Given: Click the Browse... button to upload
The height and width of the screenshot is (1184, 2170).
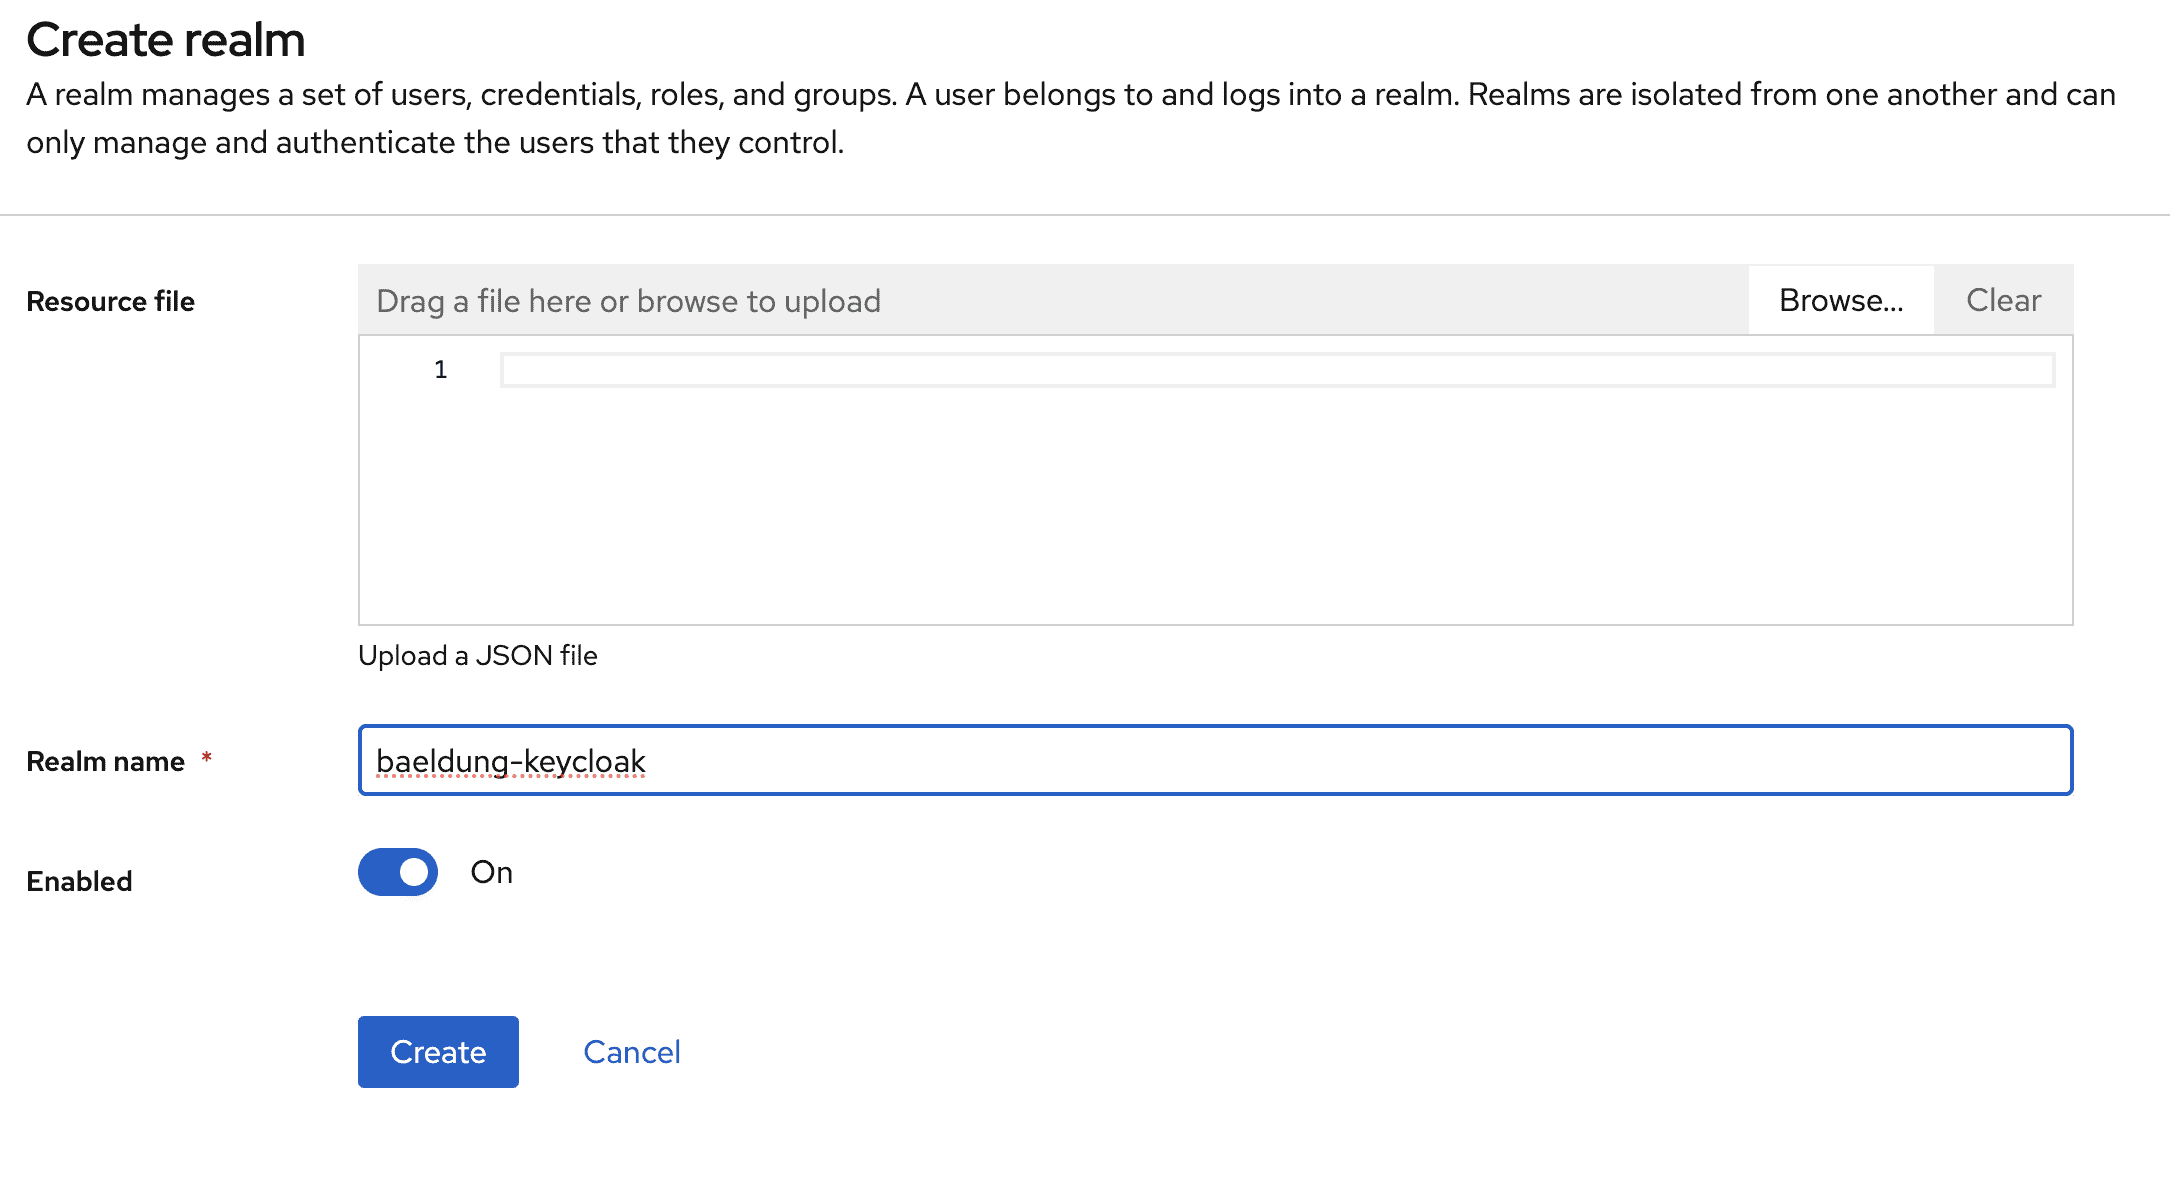Looking at the screenshot, I should (x=1841, y=300).
